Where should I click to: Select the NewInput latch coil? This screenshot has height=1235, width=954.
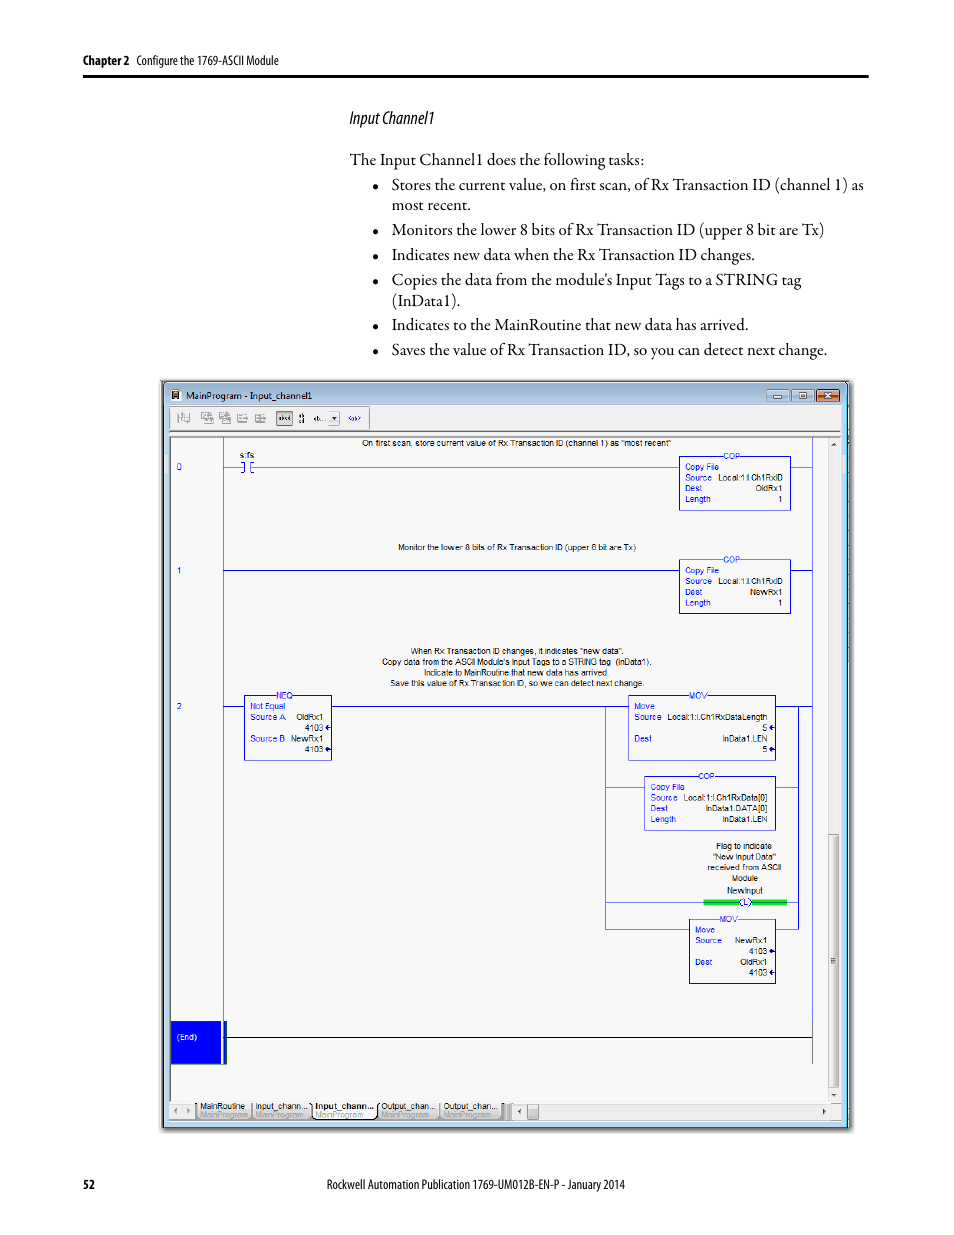click(x=745, y=902)
